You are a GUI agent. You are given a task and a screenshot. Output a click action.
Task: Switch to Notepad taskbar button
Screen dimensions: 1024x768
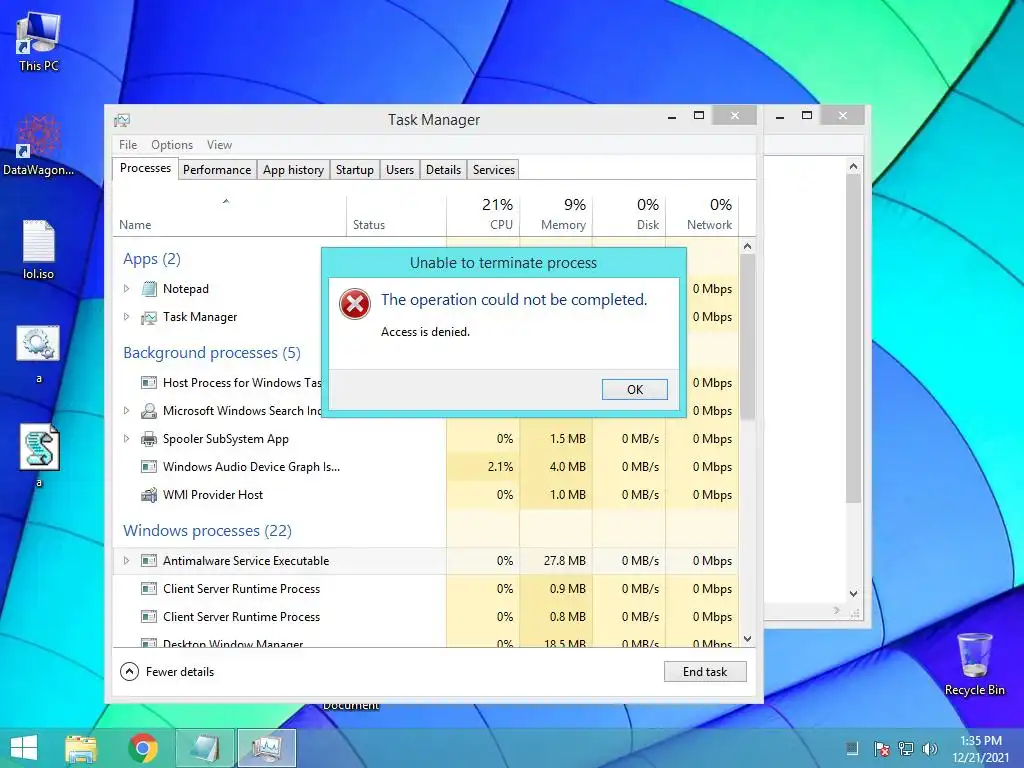coord(205,748)
